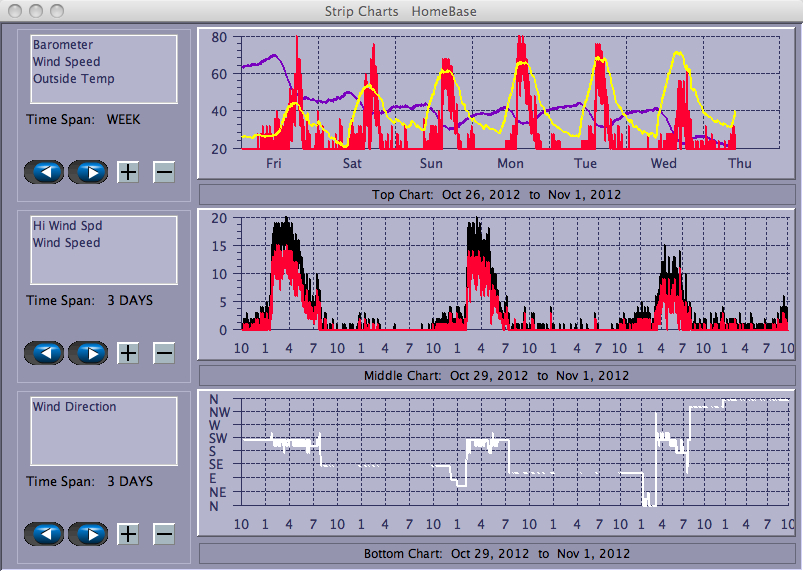Select Wind Direction in the bottom list

pyautogui.click(x=74, y=407)
